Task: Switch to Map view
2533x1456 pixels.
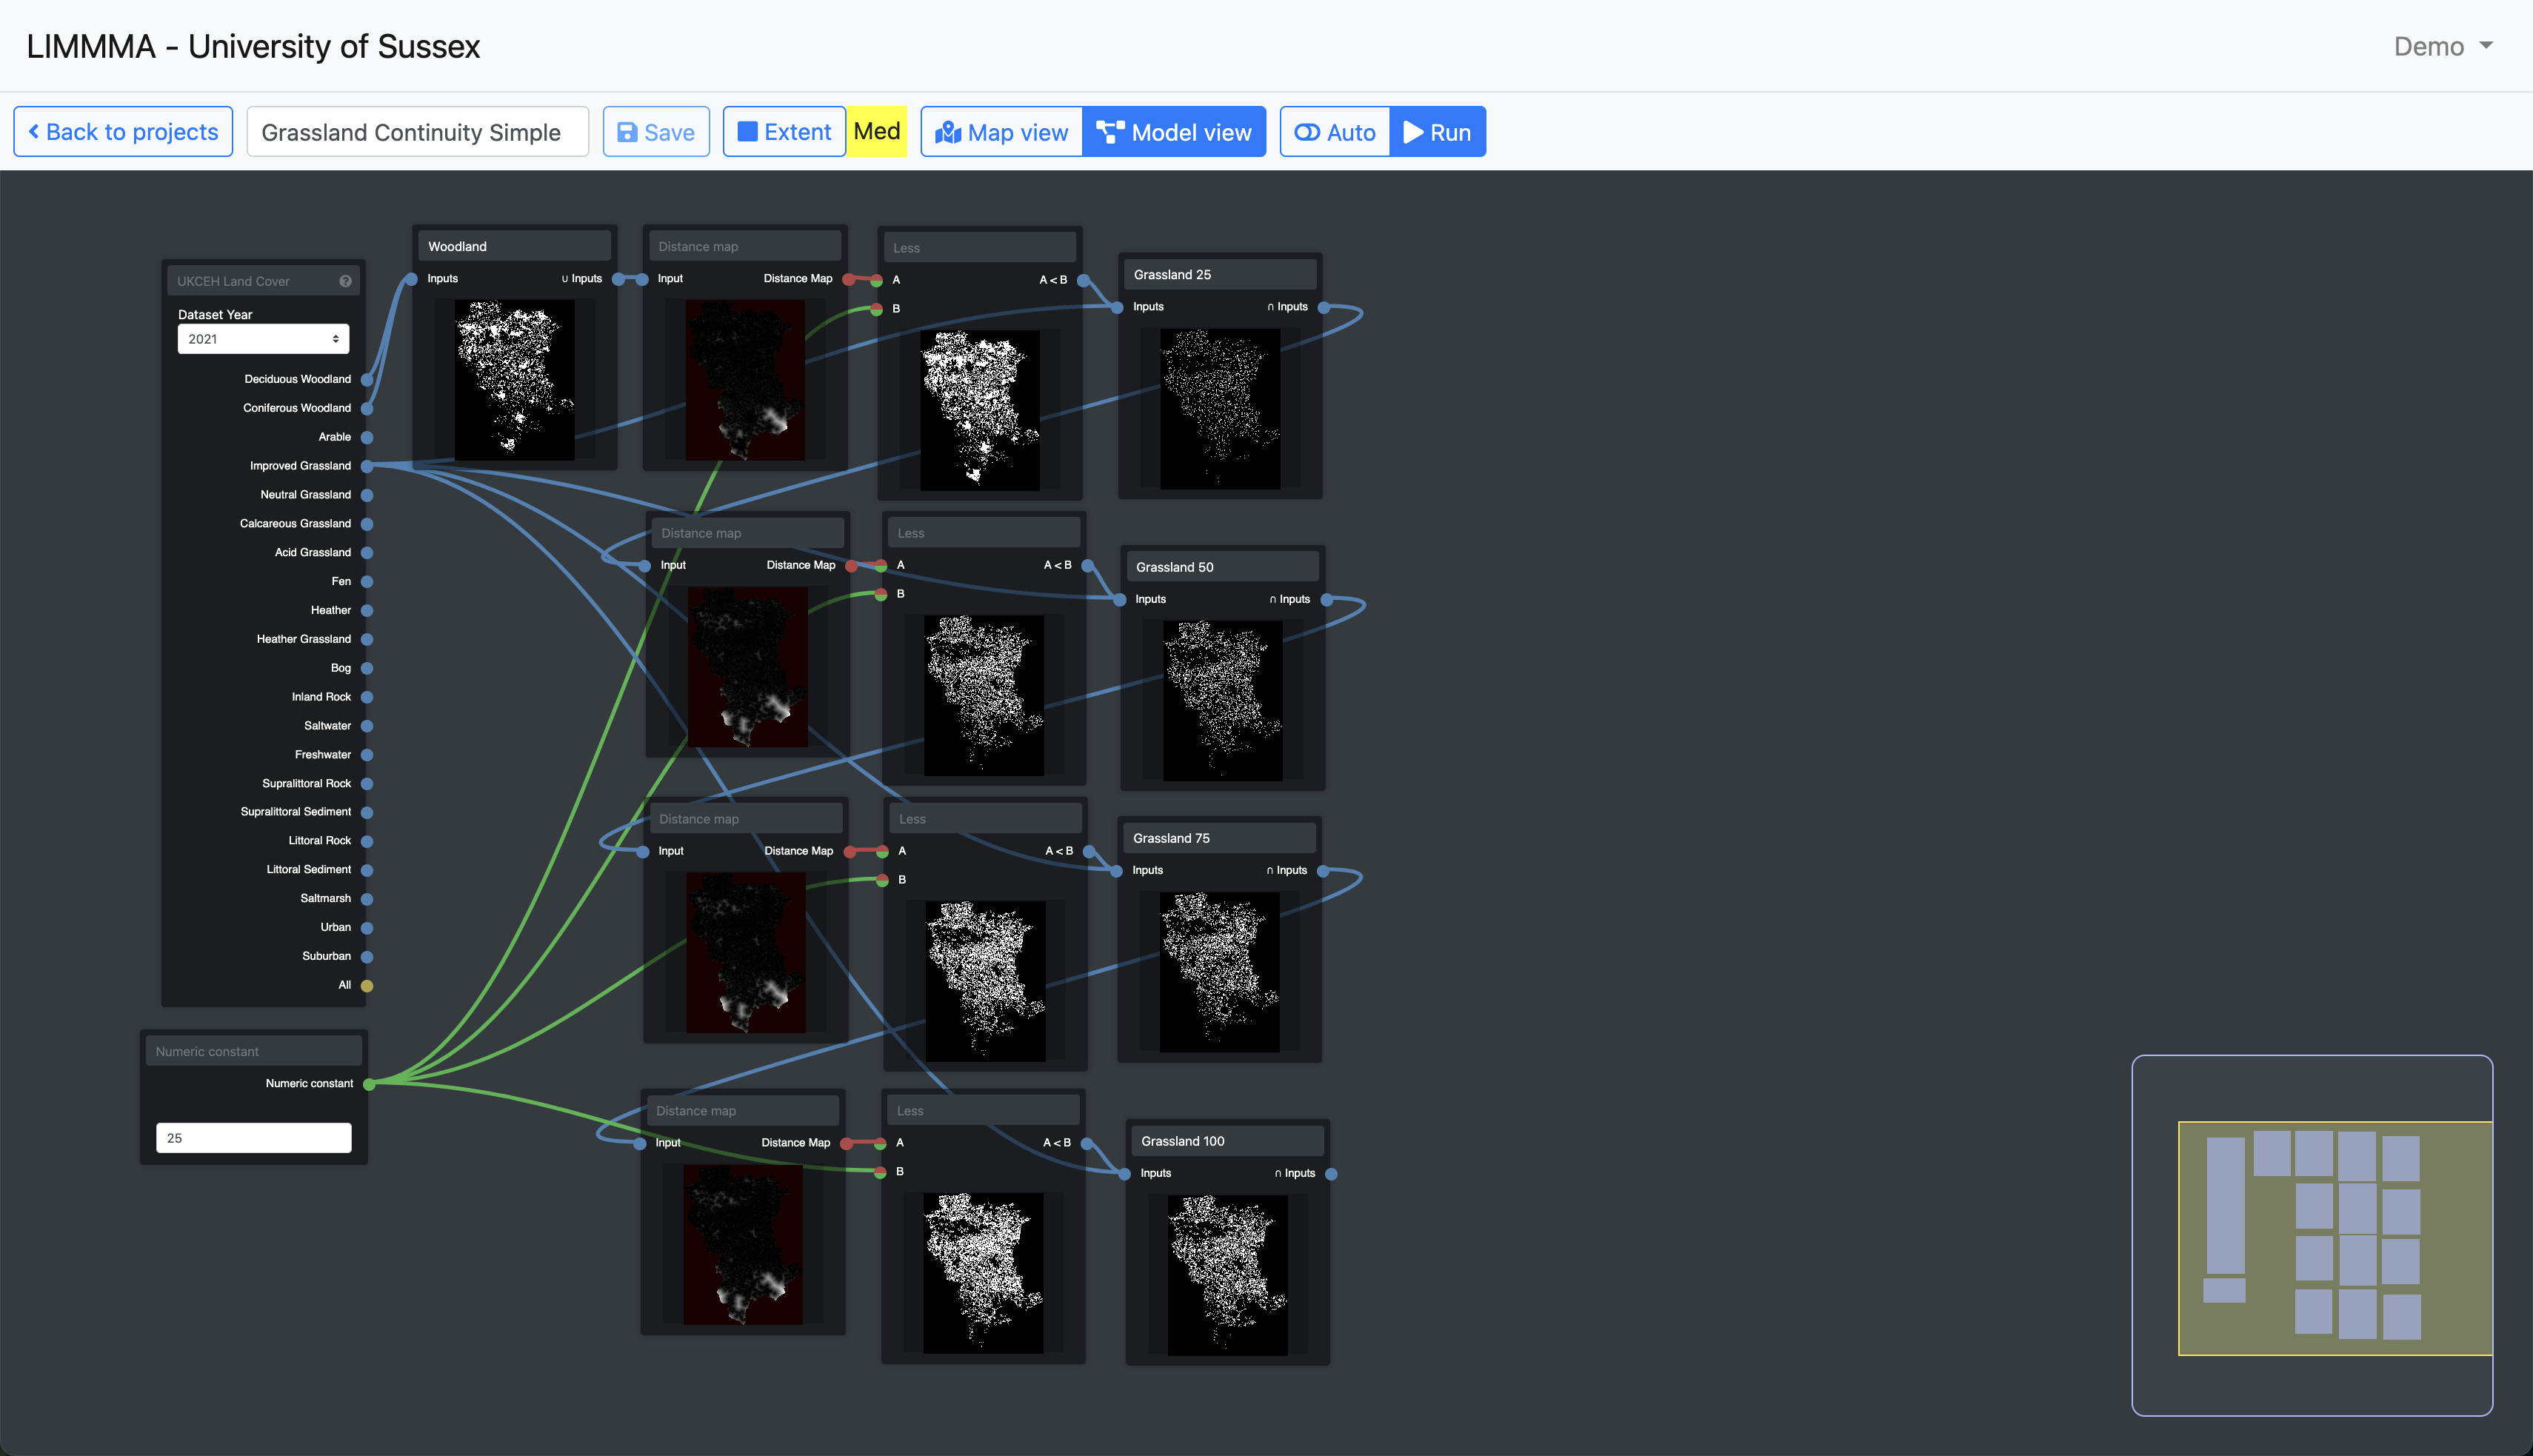Action: pyautogui.click(x=1002, y=132)
